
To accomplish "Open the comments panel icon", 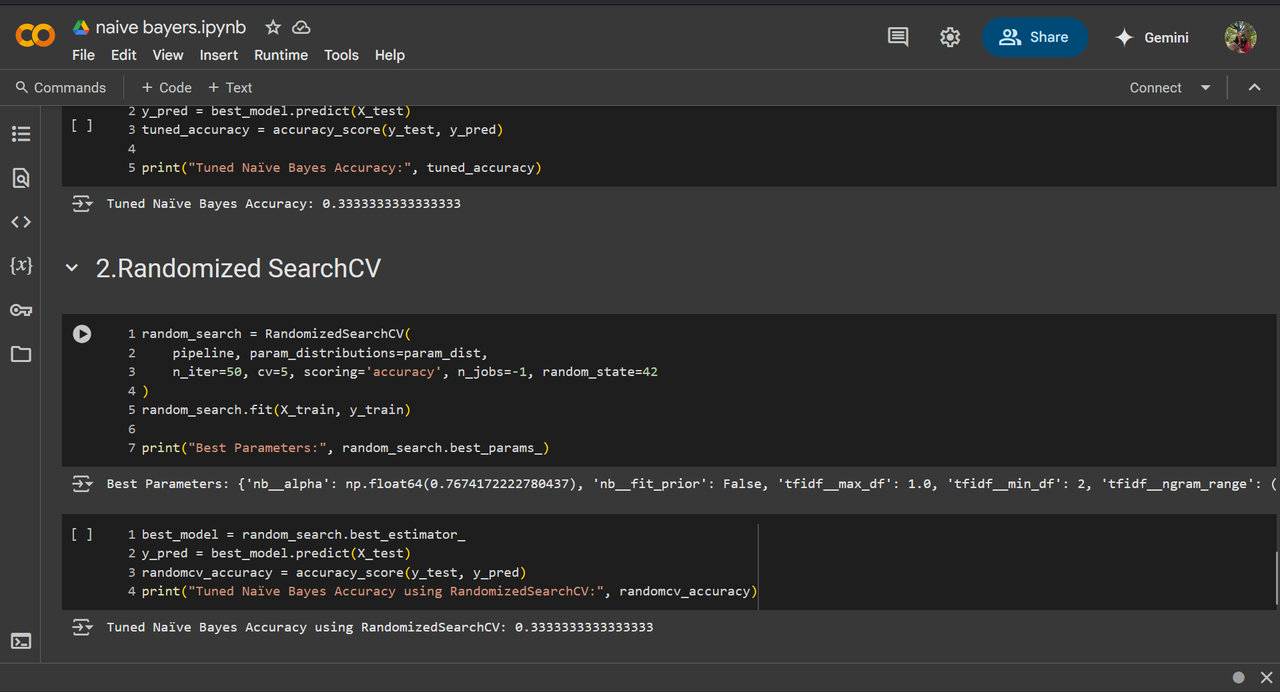I will click(898, 37).
